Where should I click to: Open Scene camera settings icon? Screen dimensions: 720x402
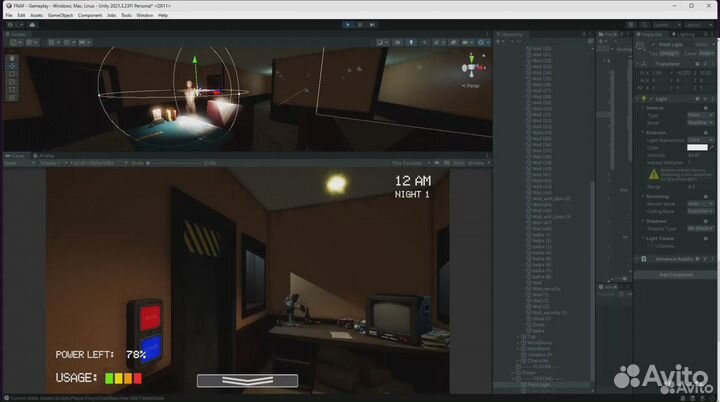pos(467,42)
